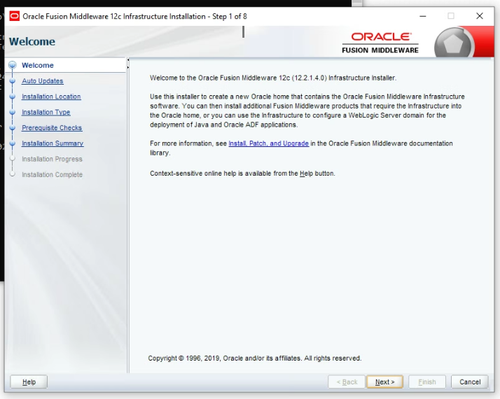The image size is (500, 399).
Task: Select the Welcome step in sidebar
Action: point(38,65)
